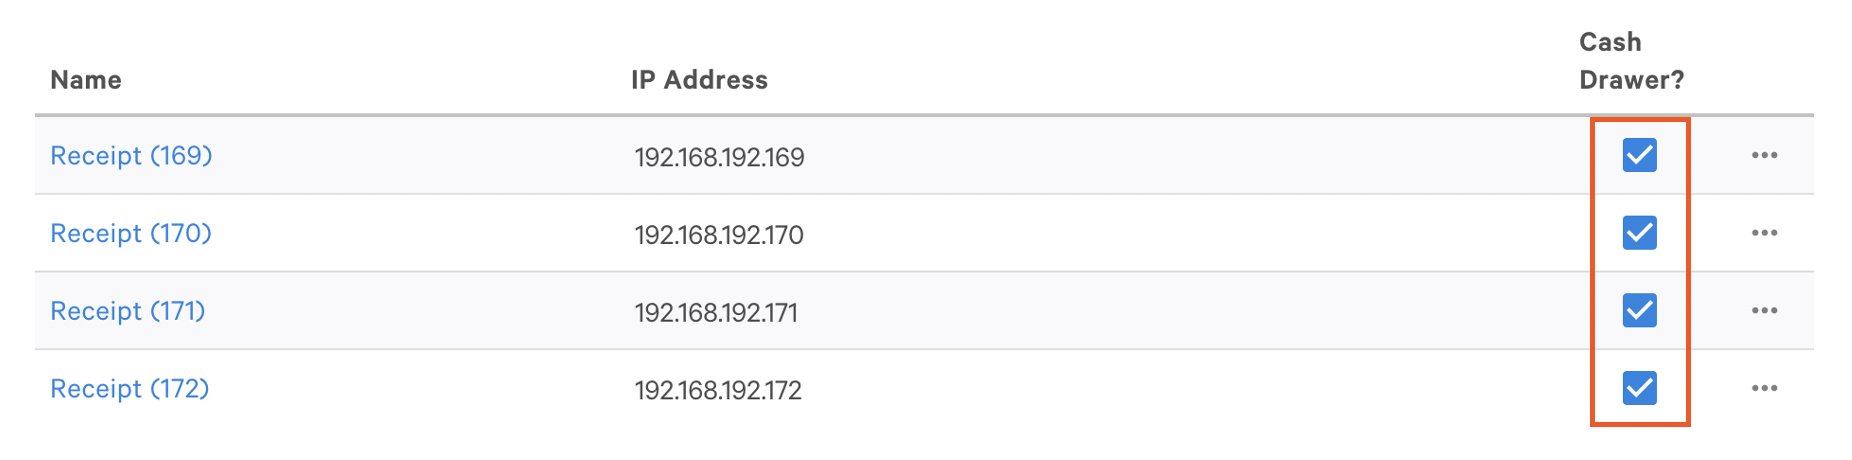1852x460 pixels.
Task: Toggle cash drawer checkbox for Receipt (170)
Action: point(1639,233)
